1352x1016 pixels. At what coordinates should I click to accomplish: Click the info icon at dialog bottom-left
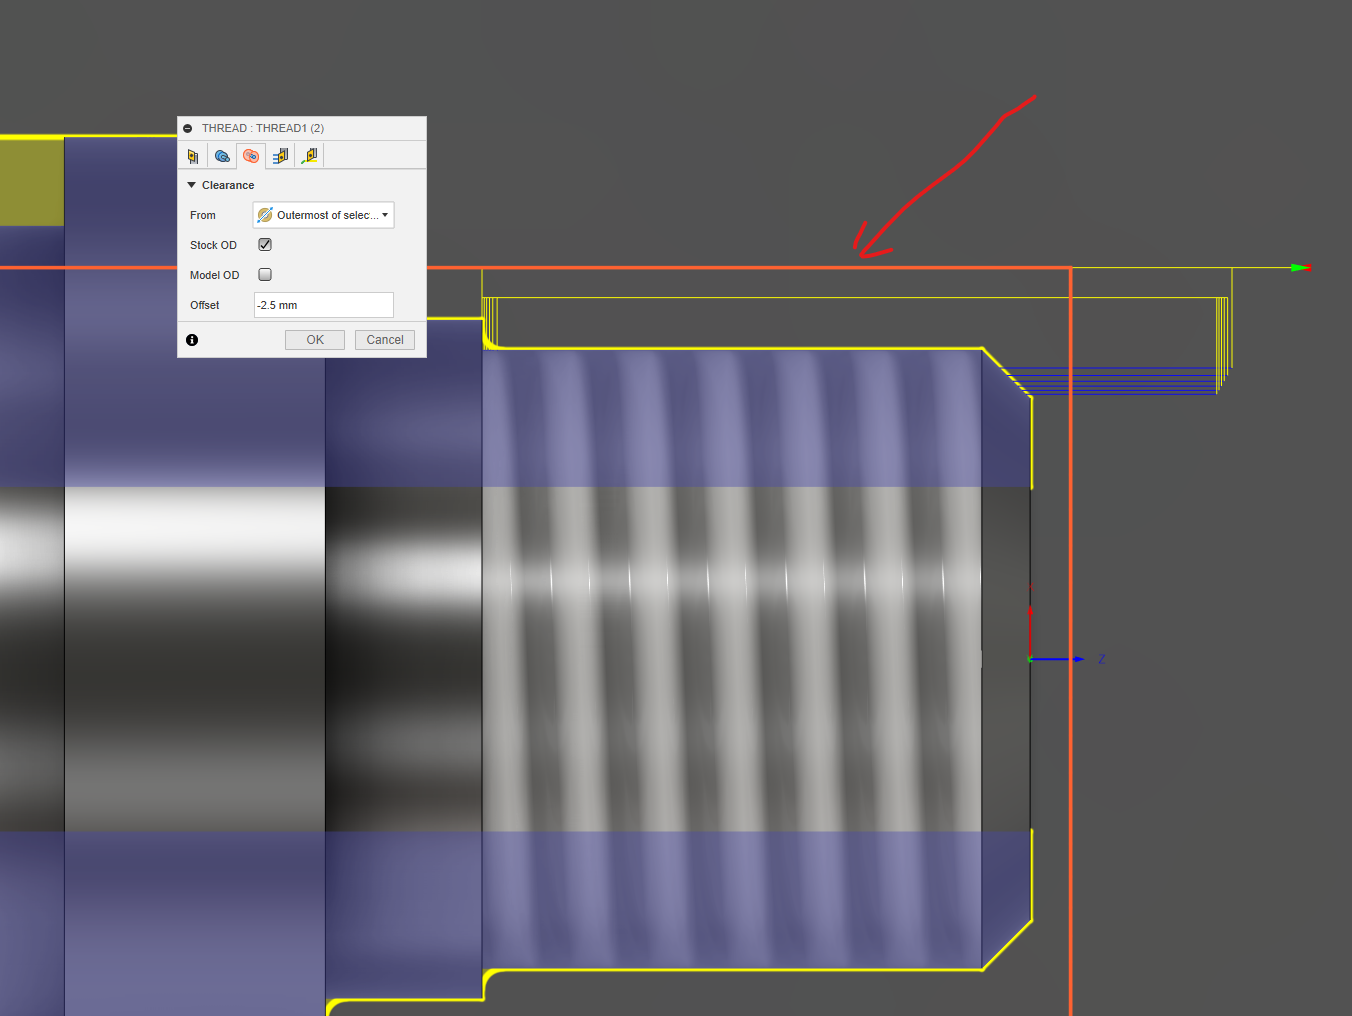pyautogui.click(x=192, y=340)
